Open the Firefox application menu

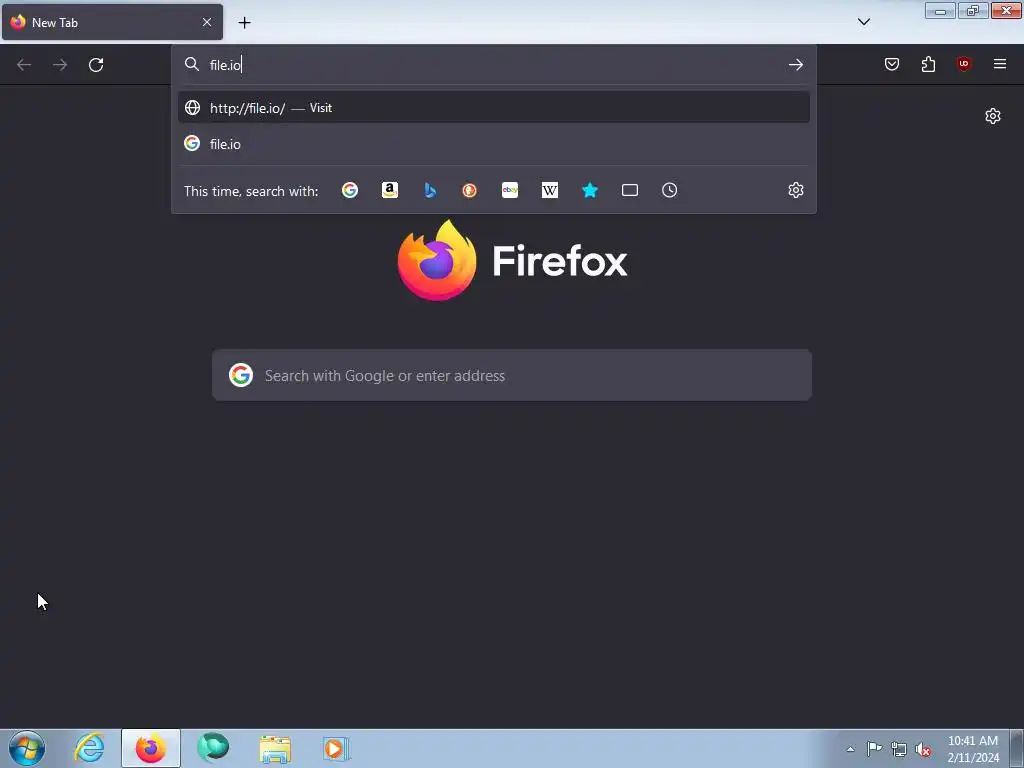[x=1000, y=64]
